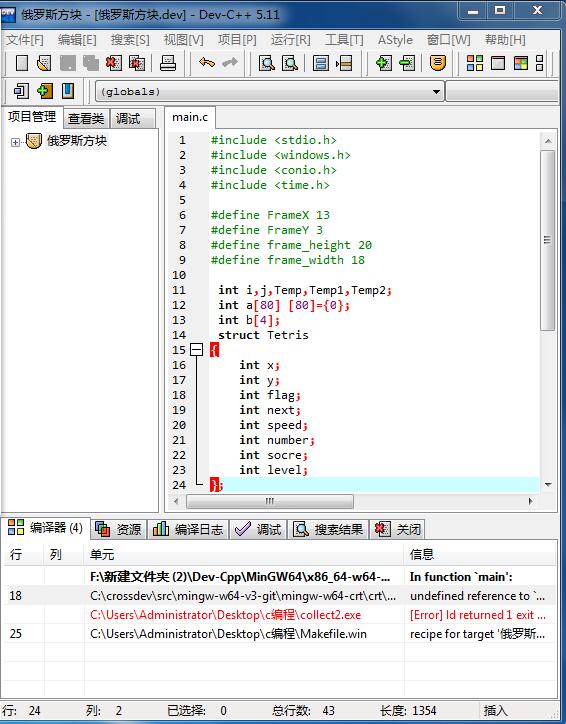Click the Go to function icon
The width and height of the screenshot is (566, 724).
coord(321,63)
